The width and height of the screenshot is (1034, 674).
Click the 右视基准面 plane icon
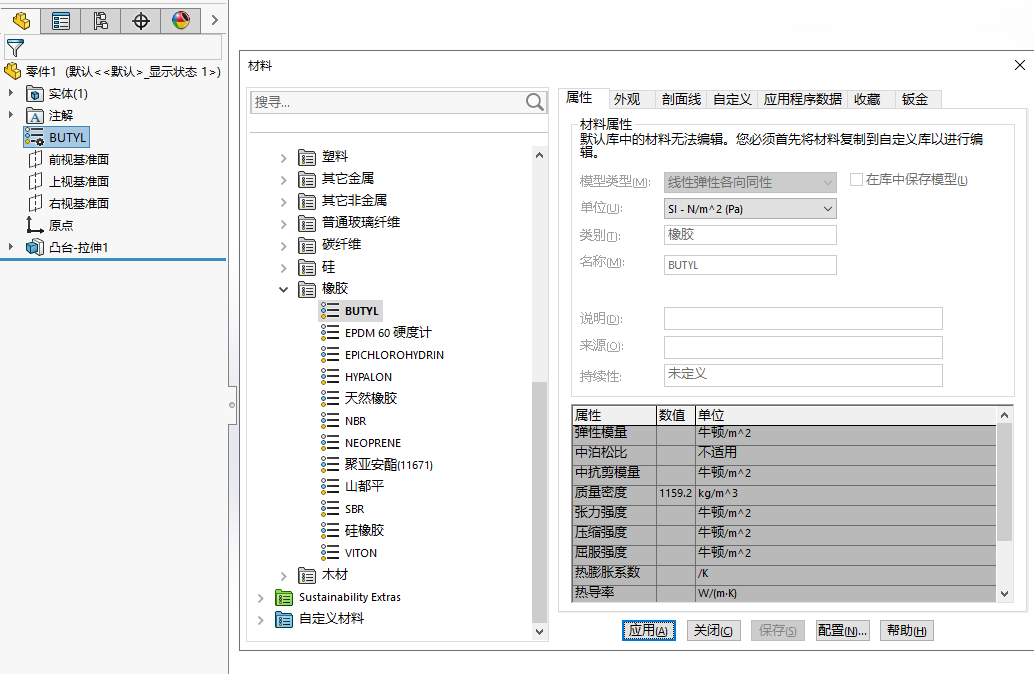pos(35,203)
